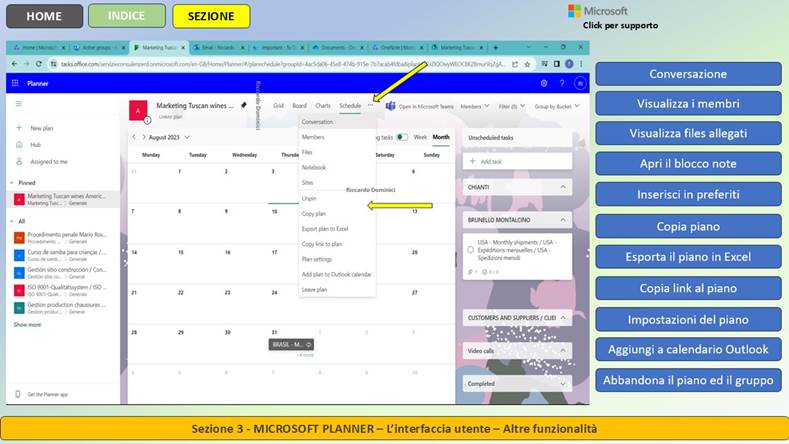The width and height of the screenshot is (789, 444).
Task: Click the INDICE button
Action: point(126,16)
